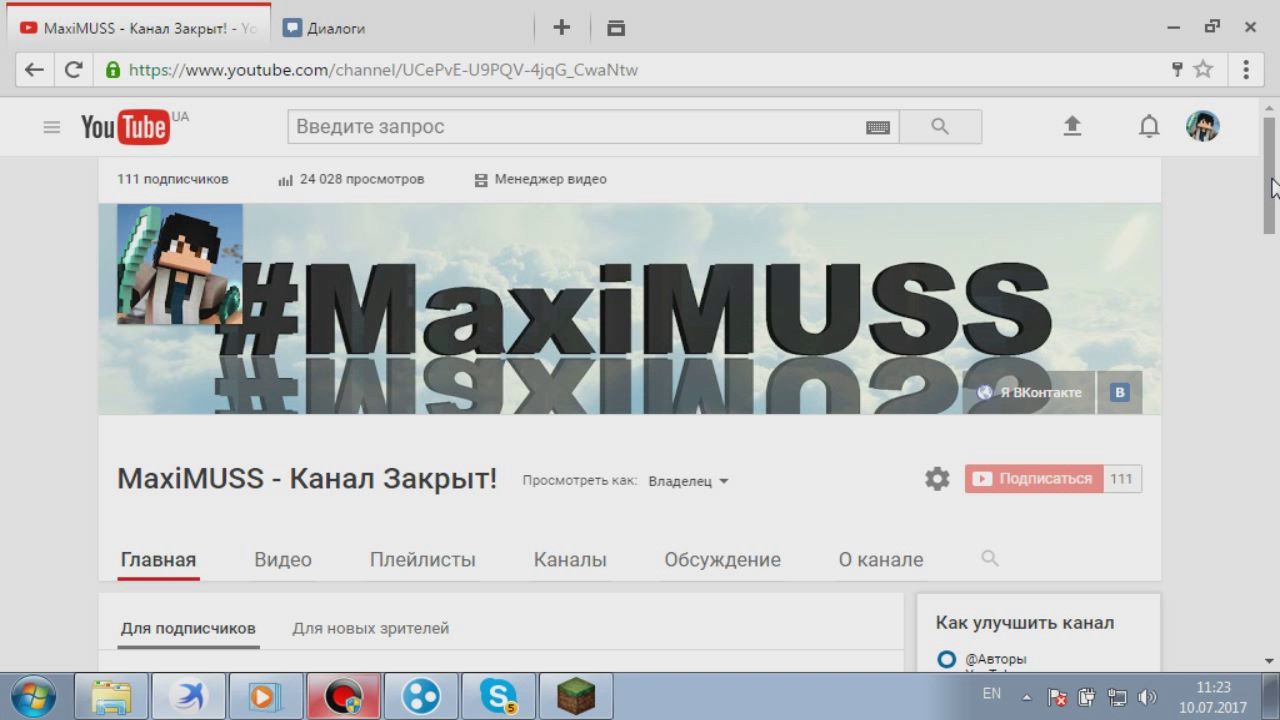Open File Explorer from taskbar
The width and height of the screenshot is (1280, 720).
tap(111, 696)
